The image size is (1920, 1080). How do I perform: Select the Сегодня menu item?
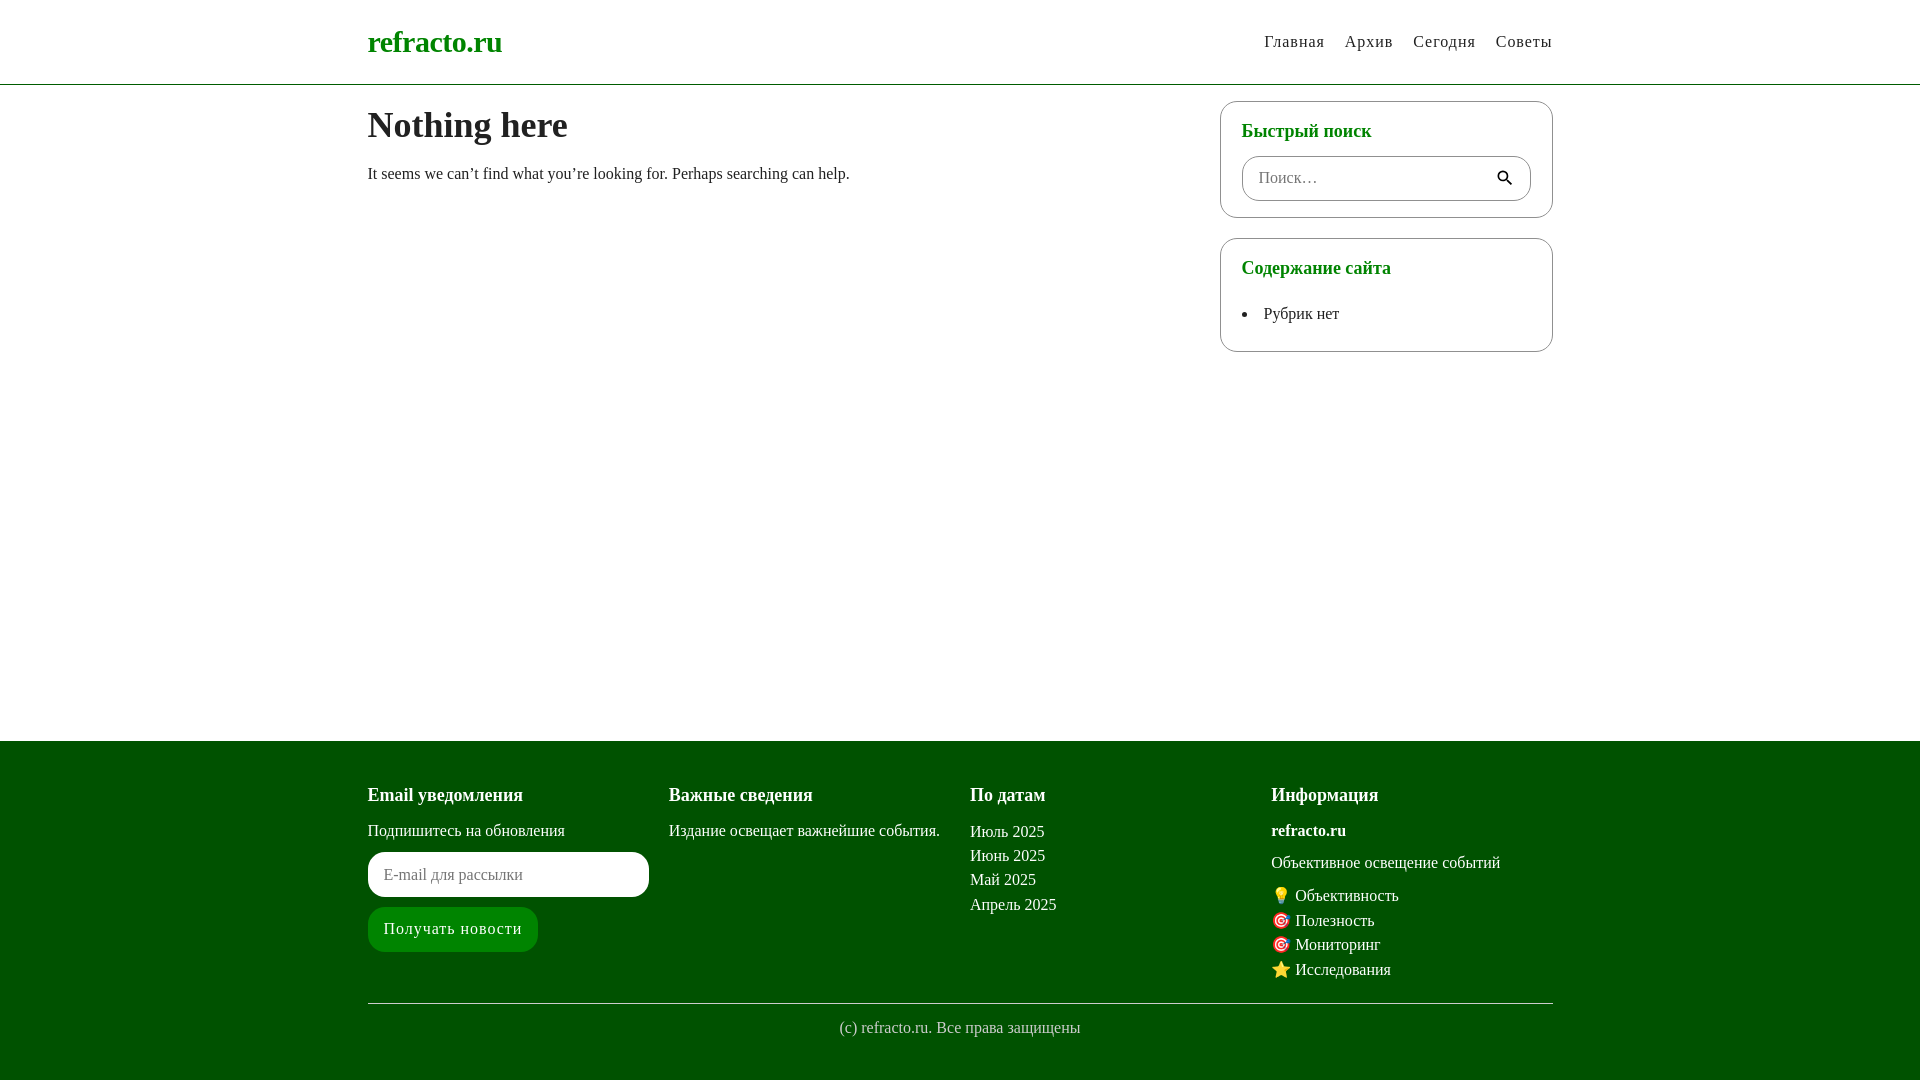1444,42
